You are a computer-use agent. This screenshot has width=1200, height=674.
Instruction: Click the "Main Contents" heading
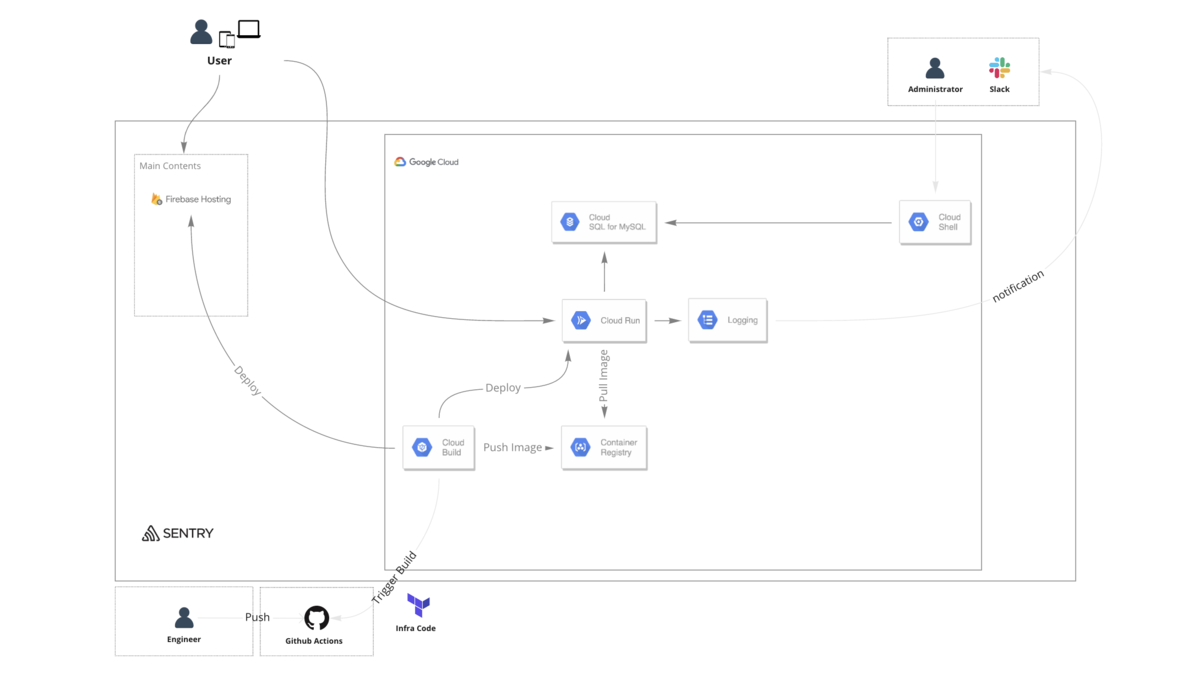point(170,166)
